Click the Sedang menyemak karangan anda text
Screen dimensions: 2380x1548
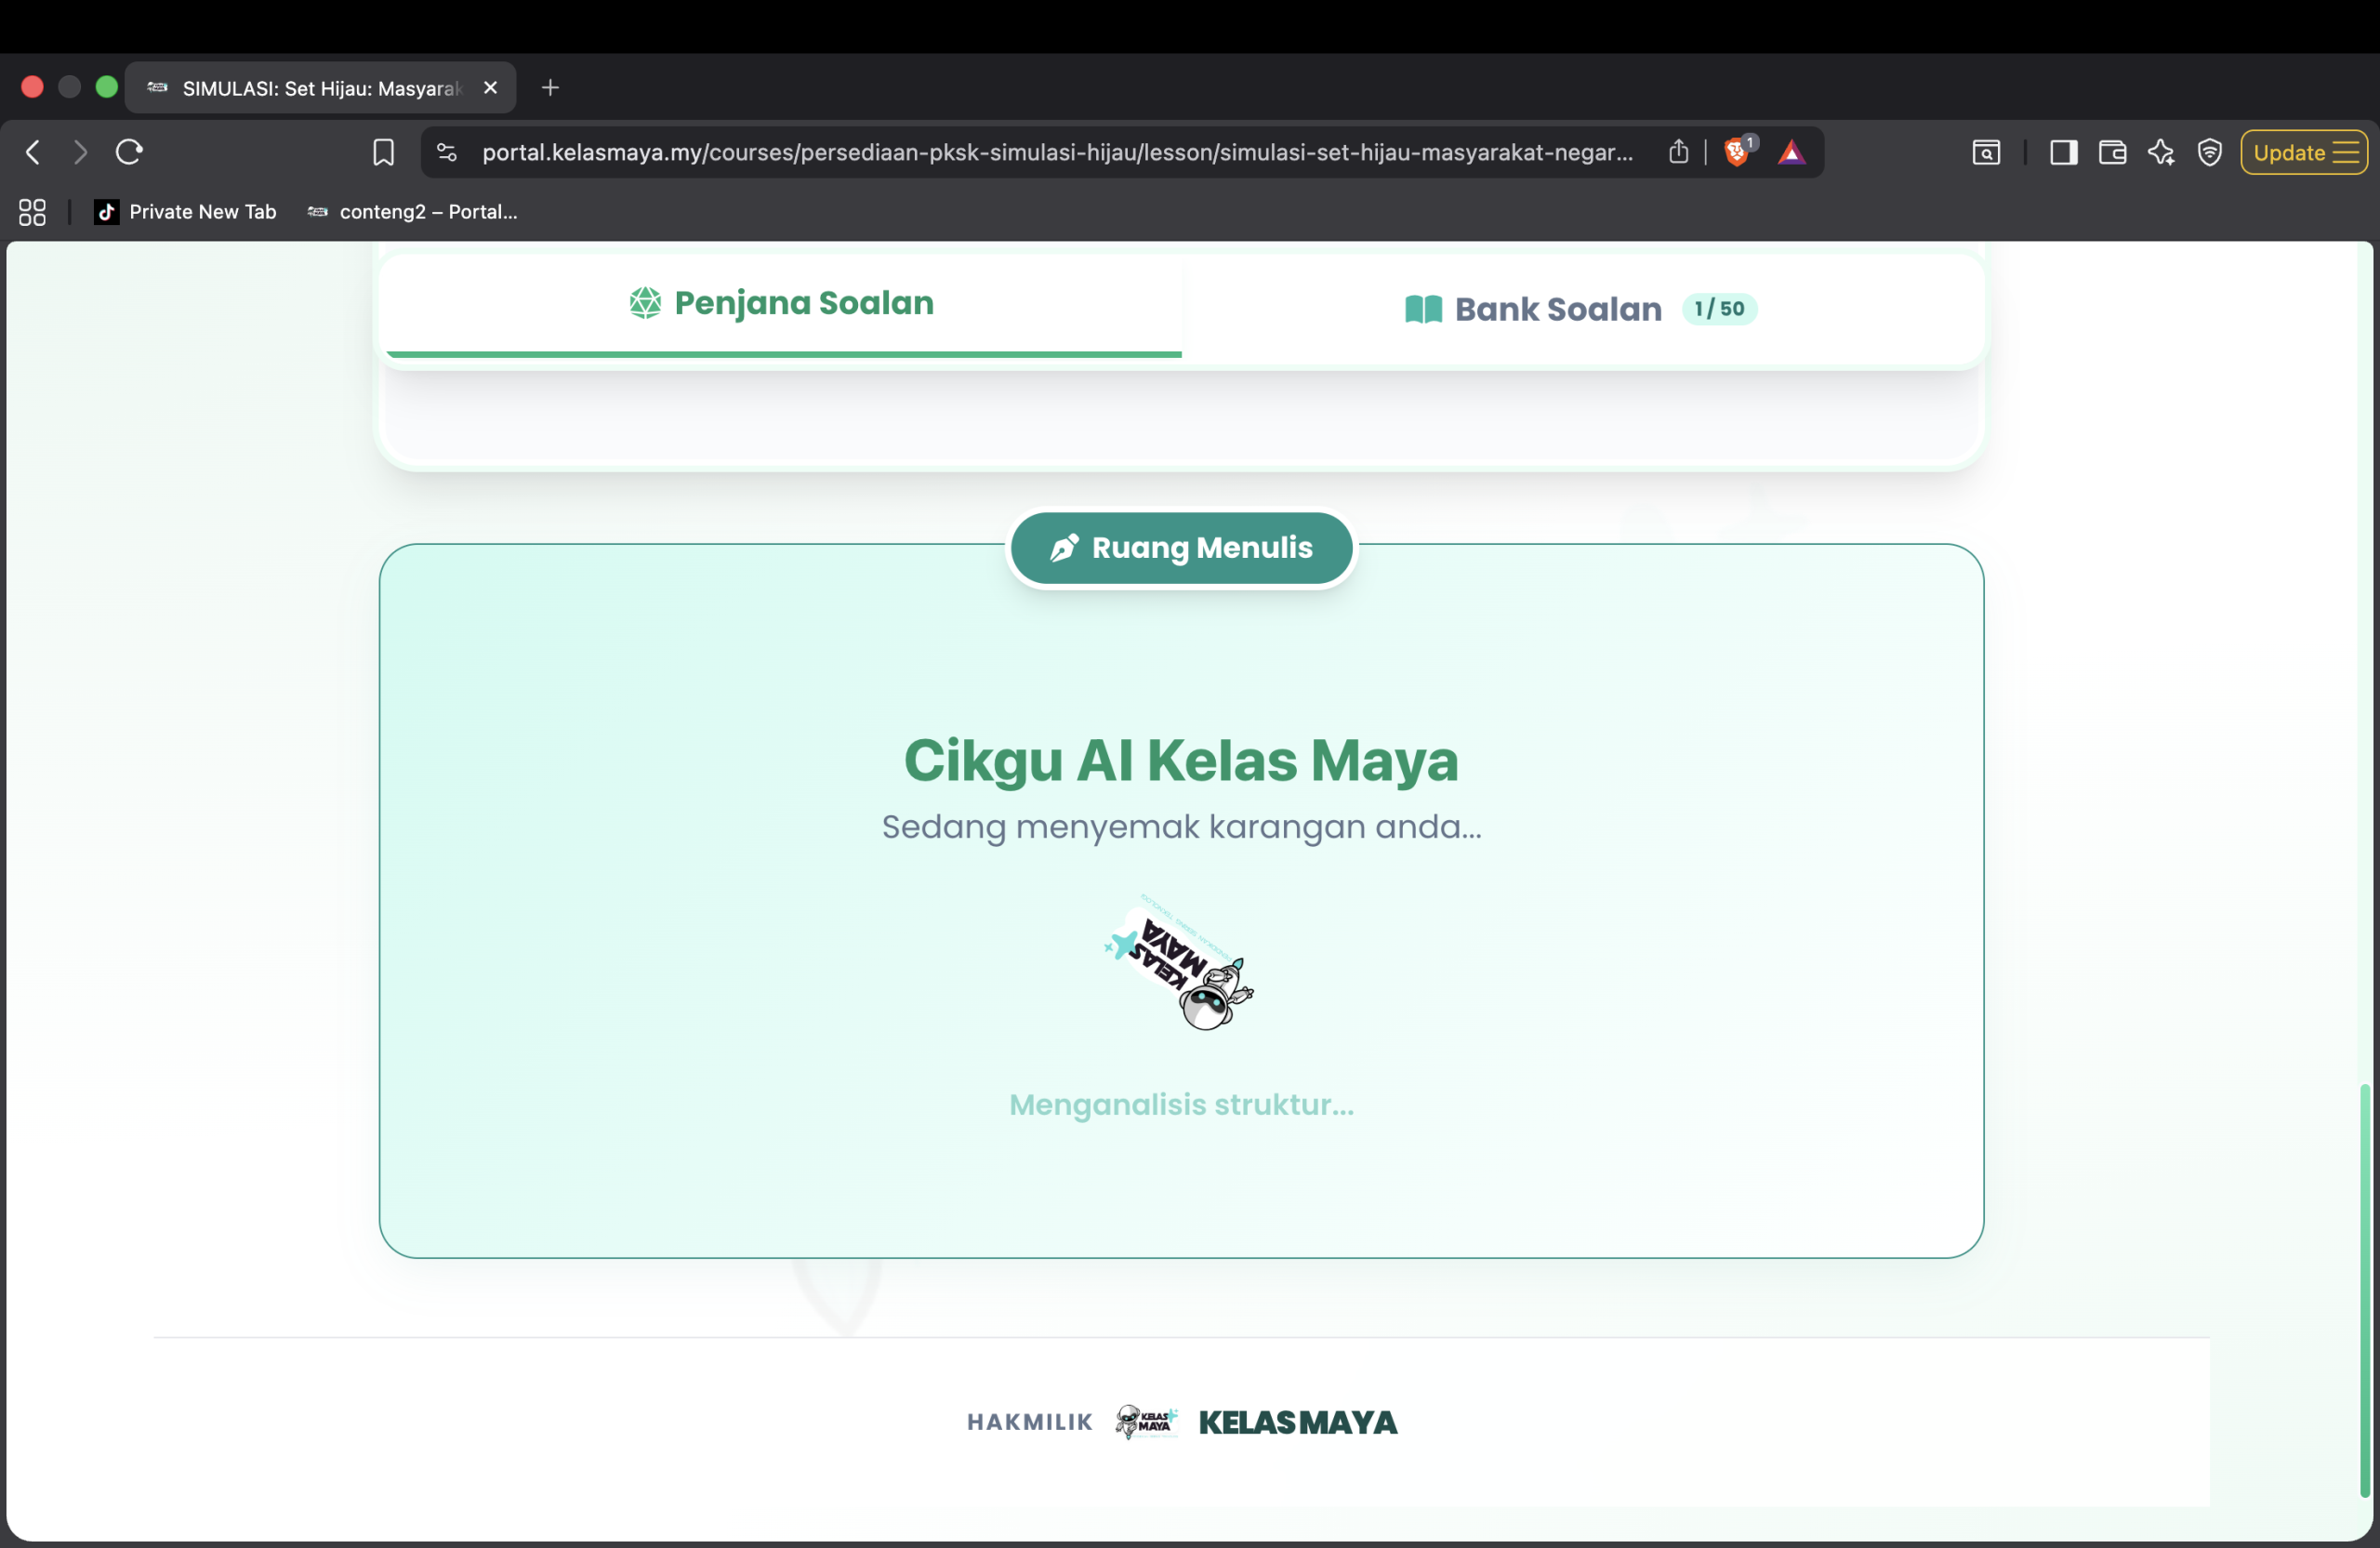point(1181,827)
